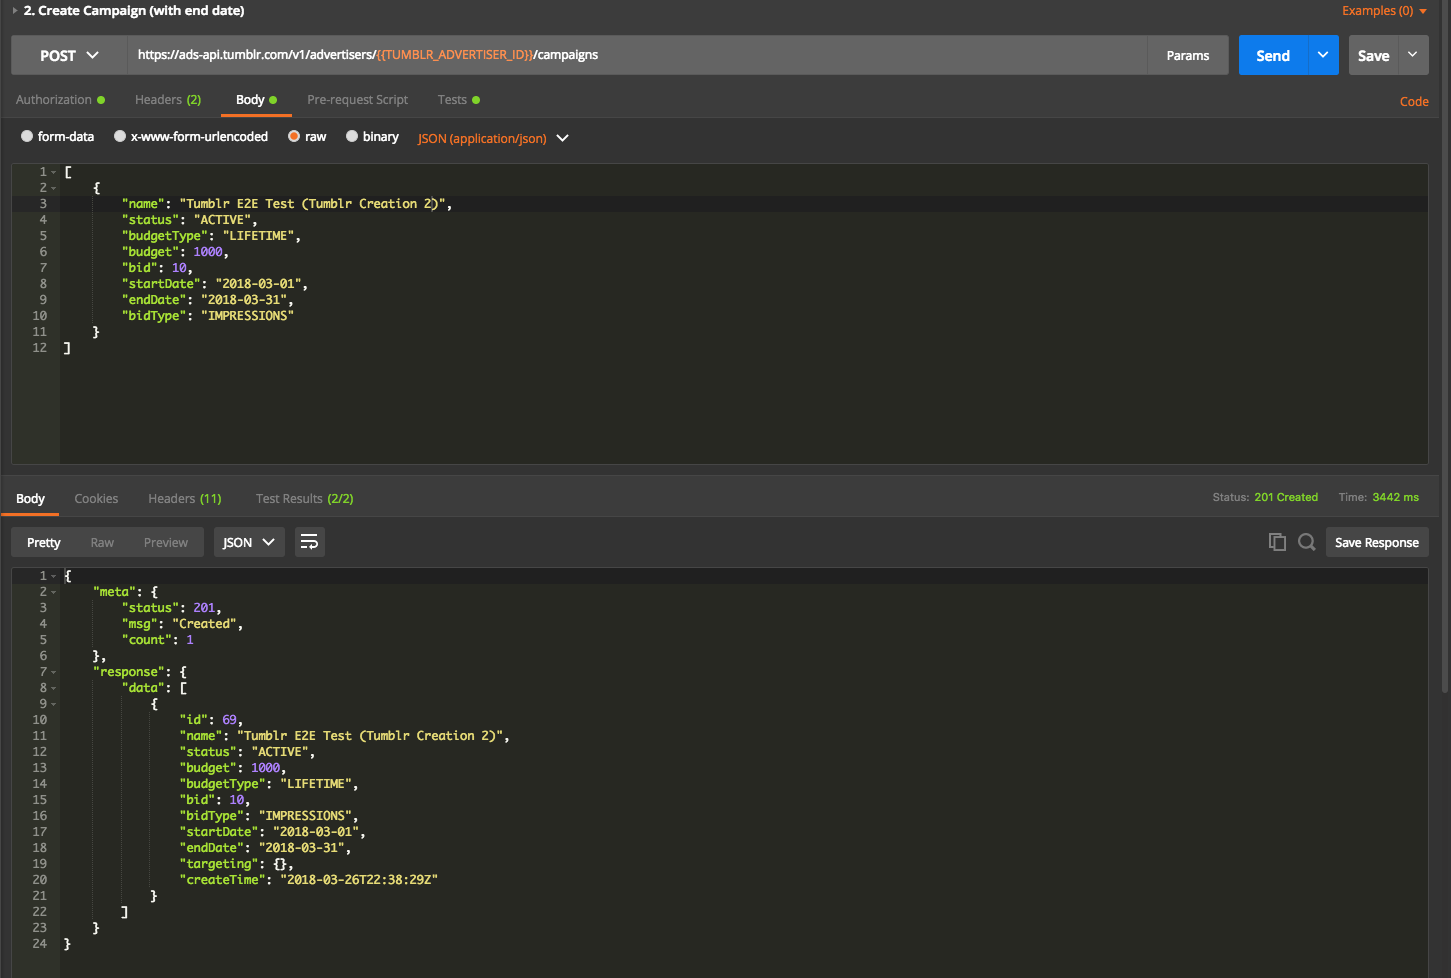Fold response line 1 root object
This screenshot has height=978, width=1451.
[x=54, y=576]
